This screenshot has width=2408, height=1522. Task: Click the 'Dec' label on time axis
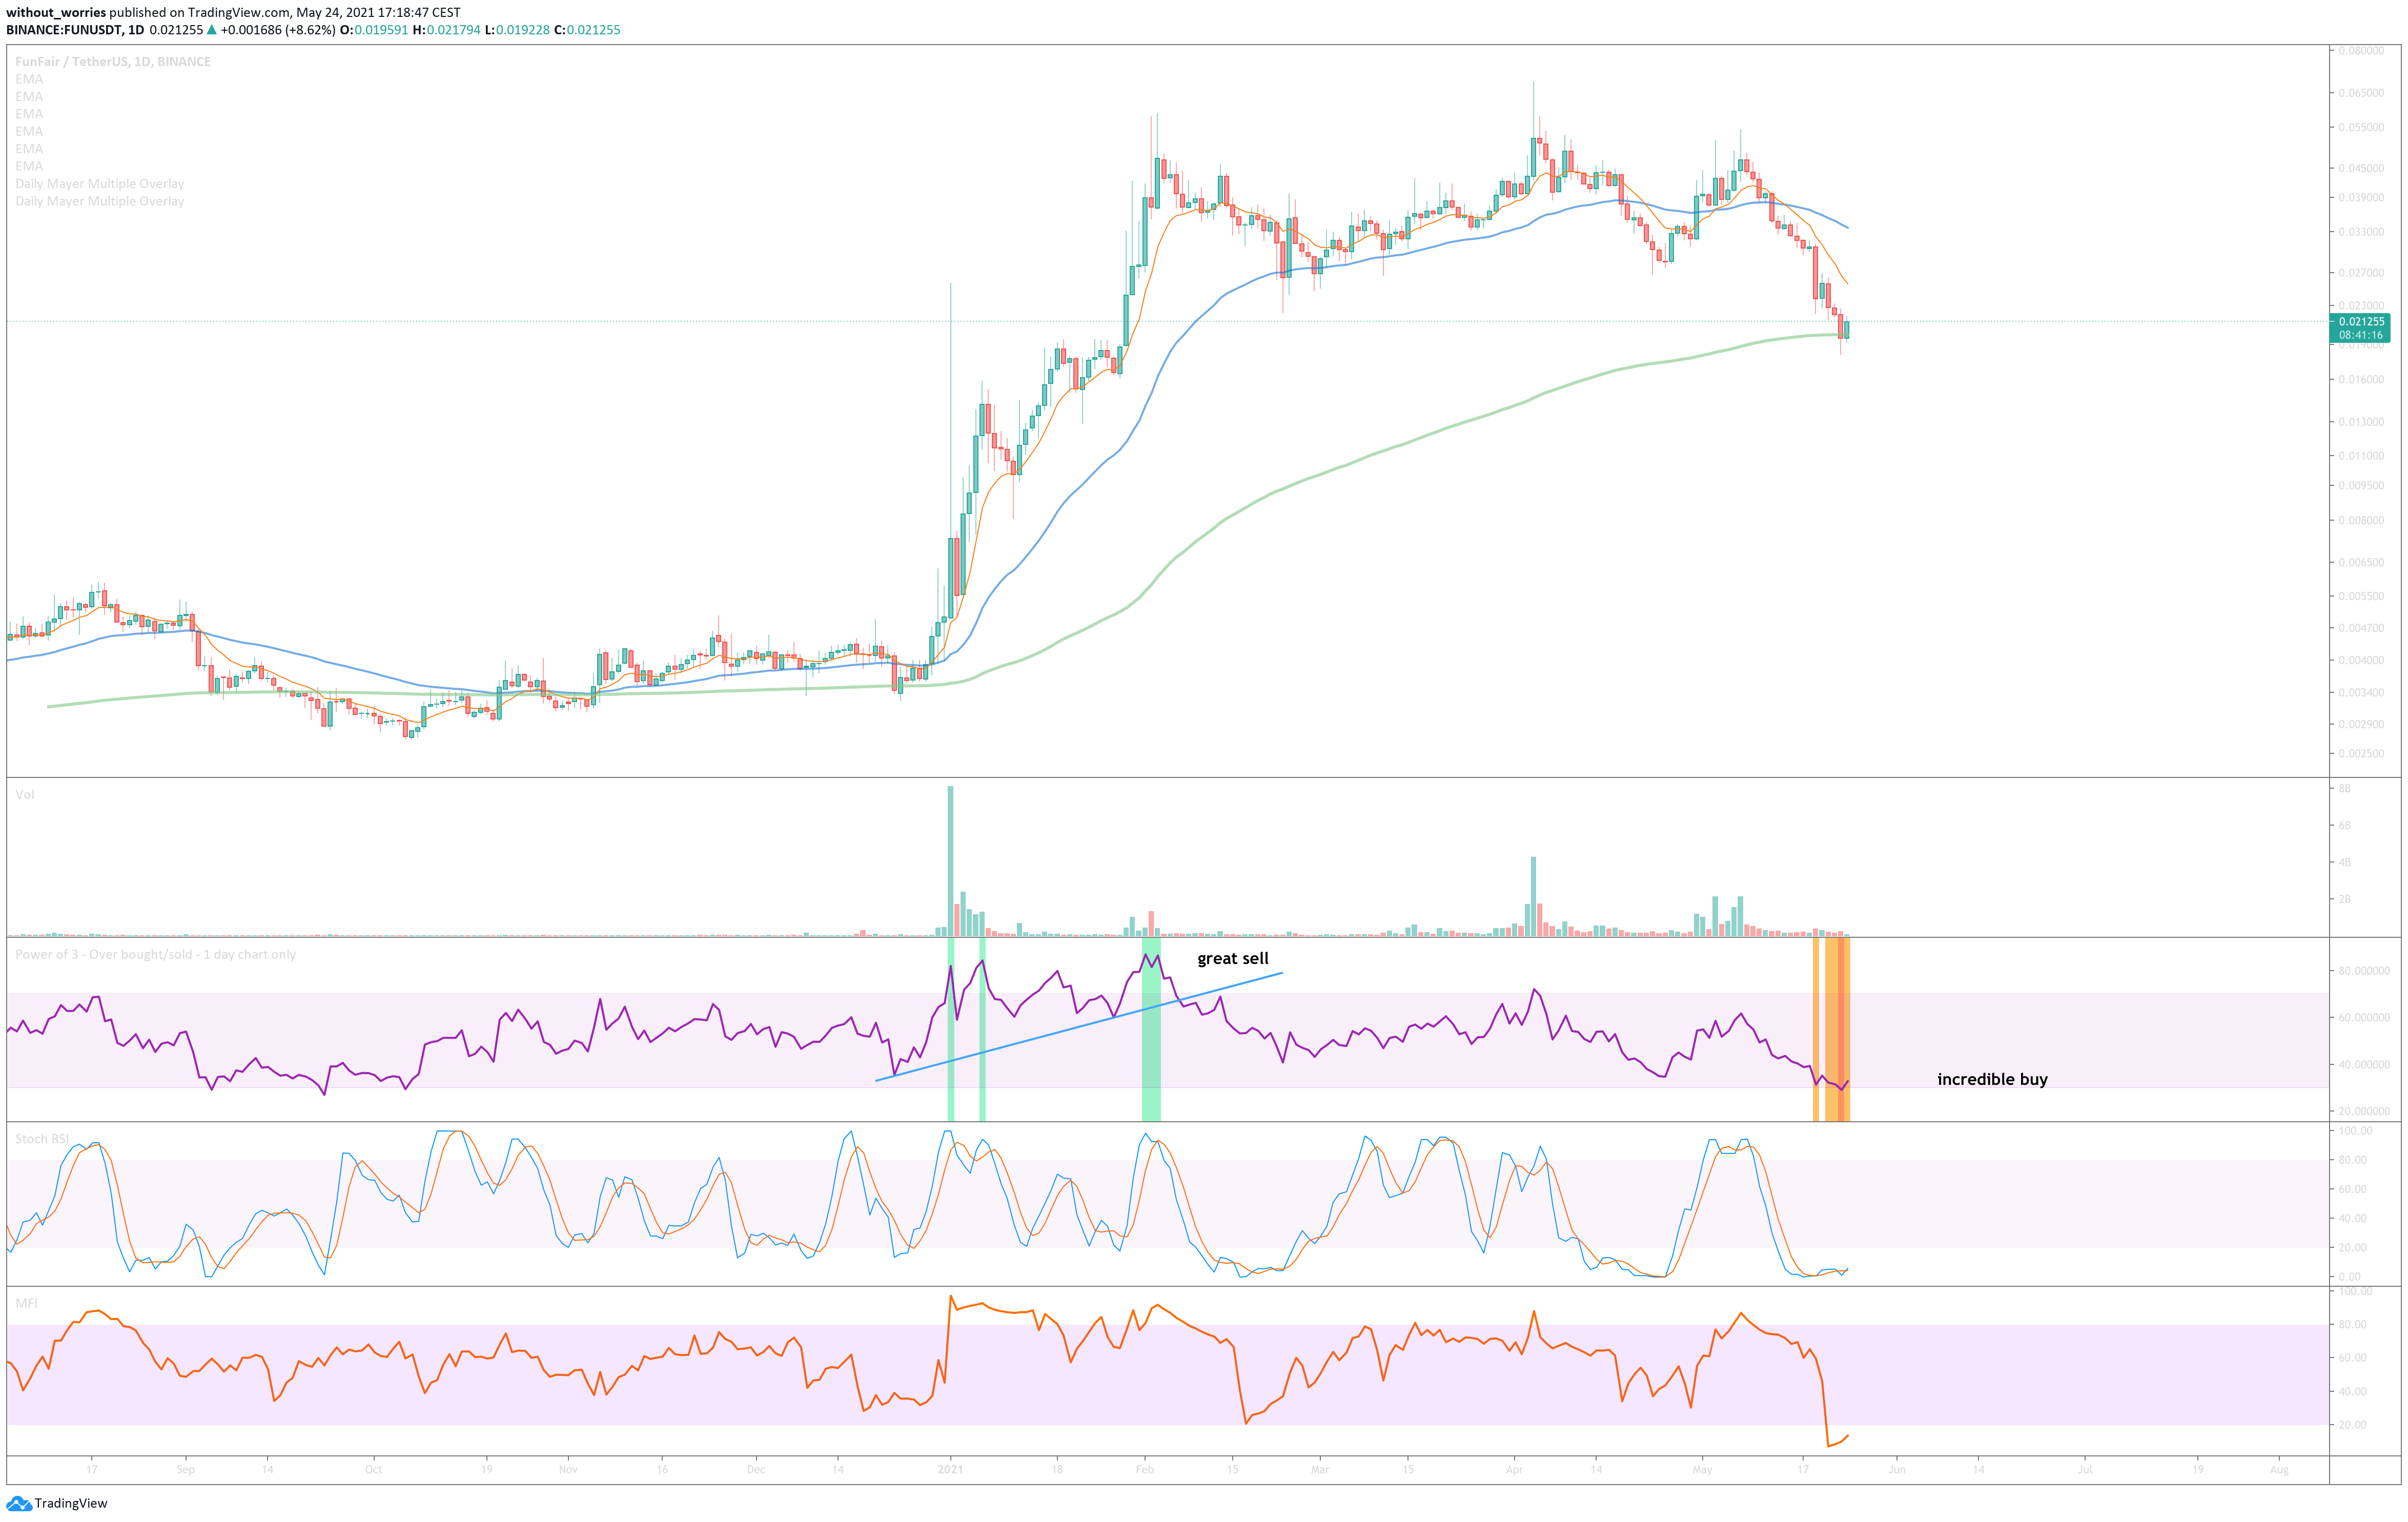756,1470
